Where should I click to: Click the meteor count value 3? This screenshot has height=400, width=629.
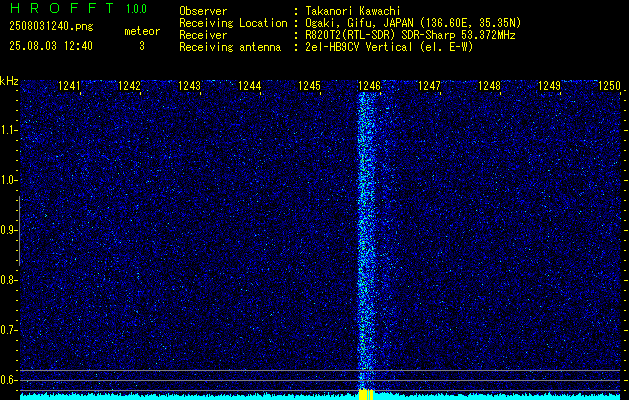point(142,46)
